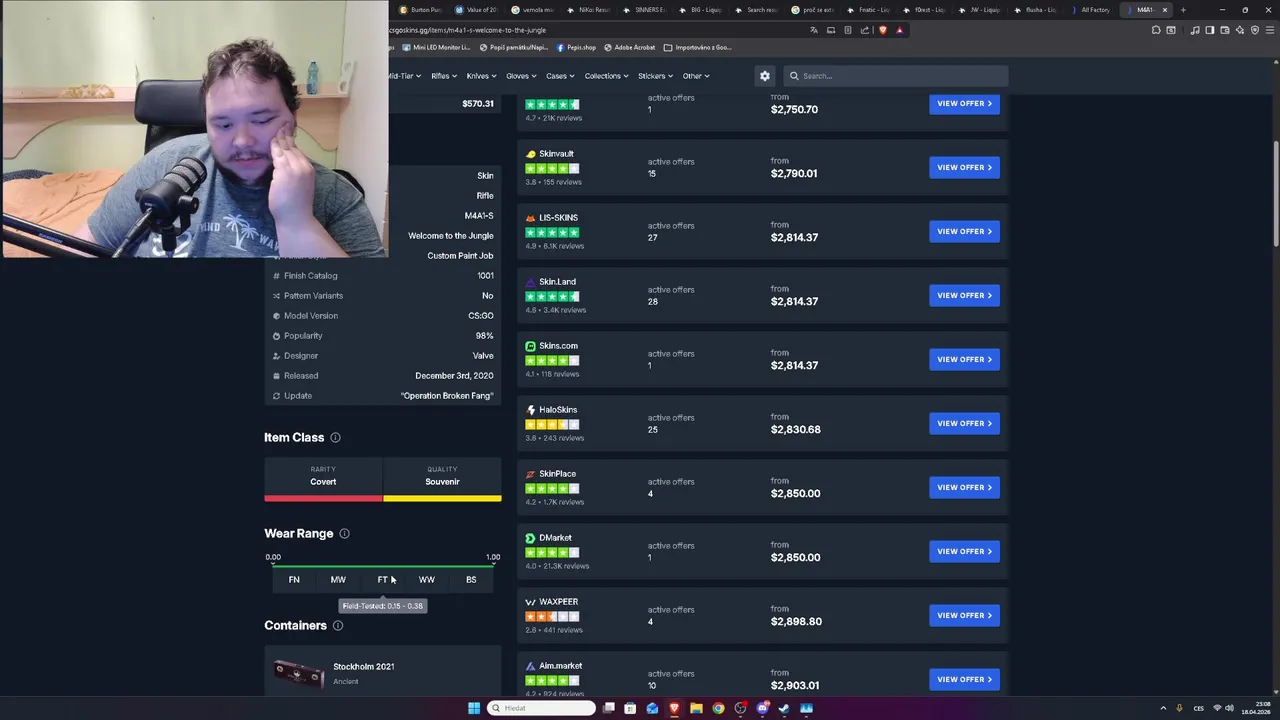Expand the Gloves dropdown menu
Image resolution: width=1280 pixels, height=720 pixels.
[521, 76]
